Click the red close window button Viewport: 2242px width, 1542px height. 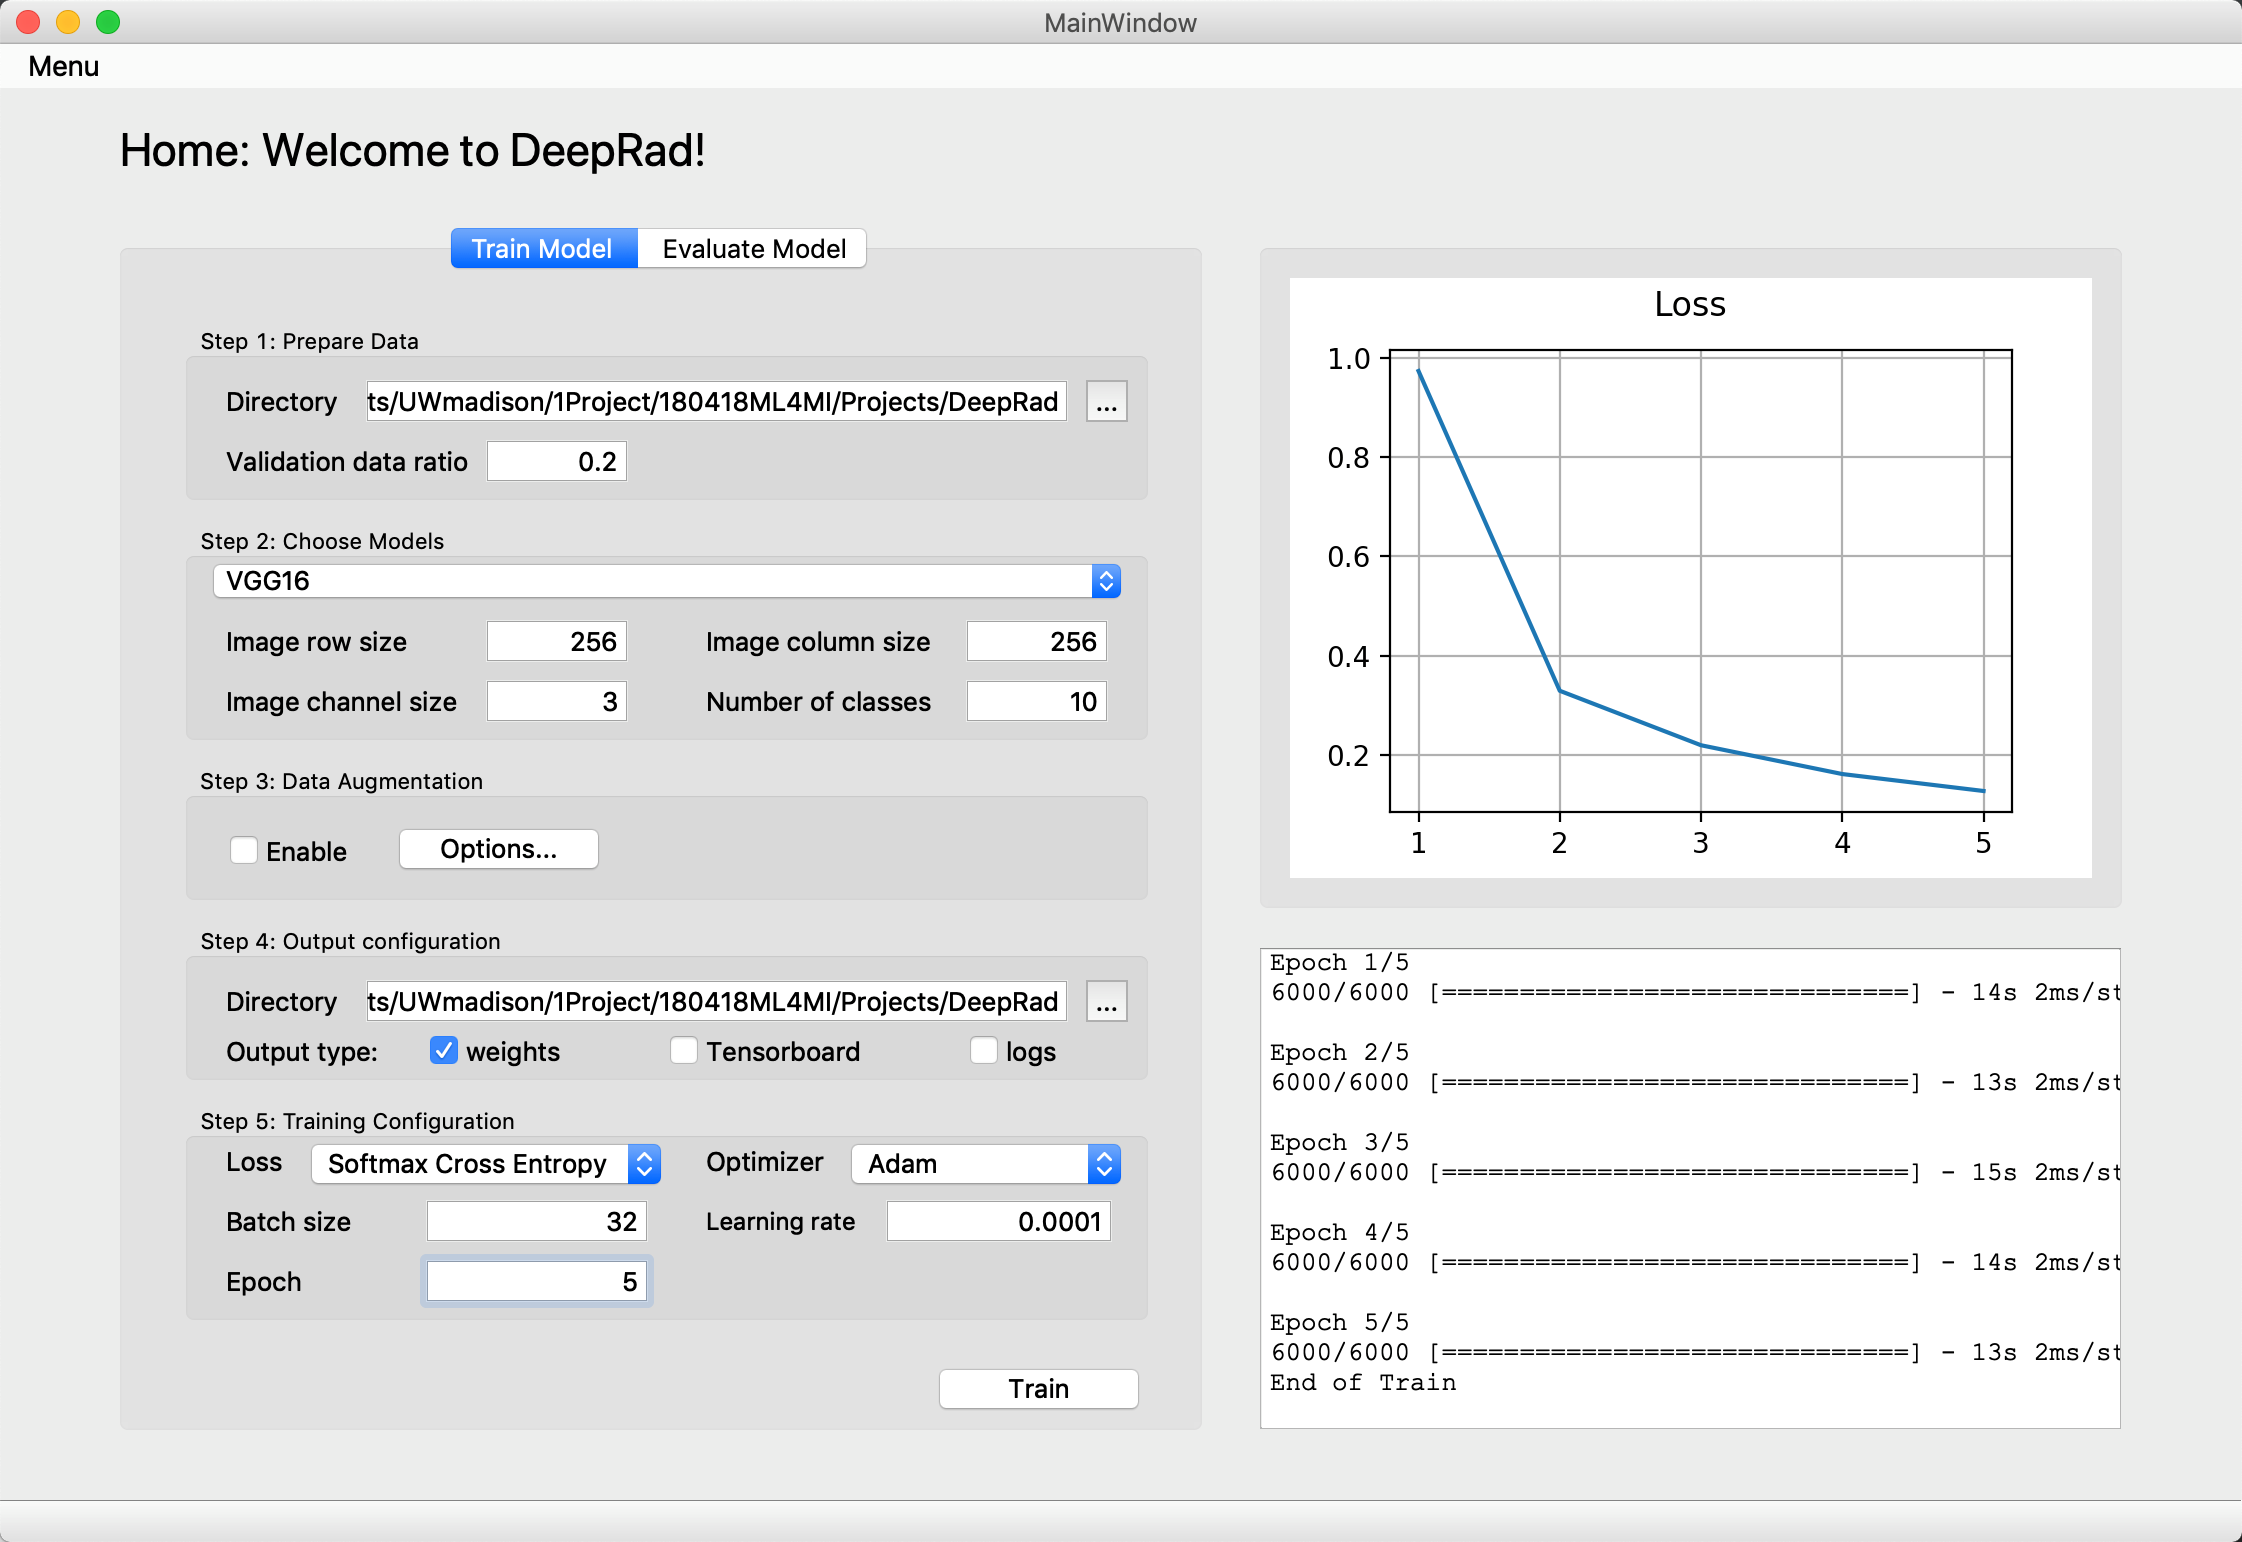[x=28, y=22]
